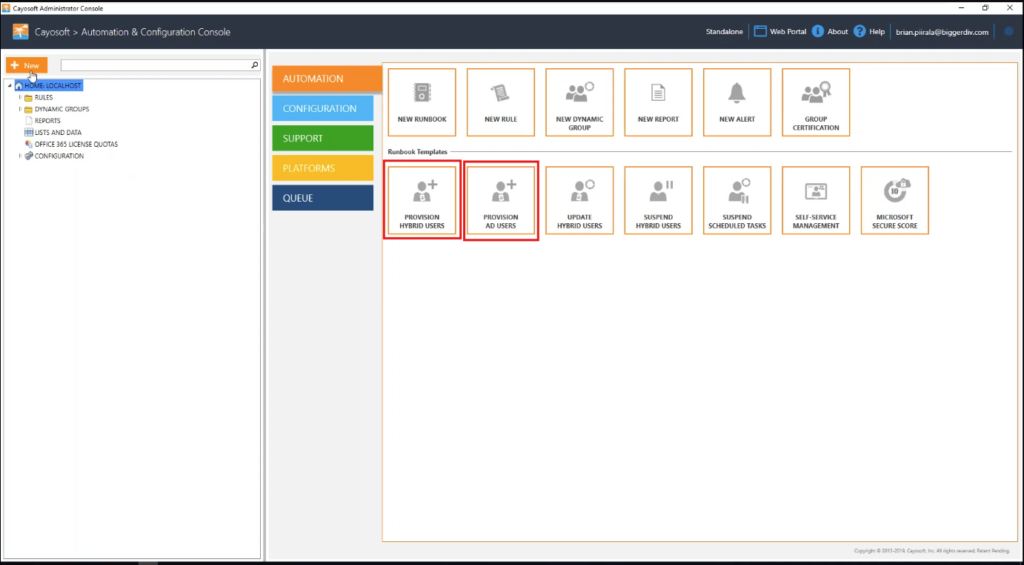
Task: Collapse the HOME: LOCALHOST node arrow
Action: point(10,86)
